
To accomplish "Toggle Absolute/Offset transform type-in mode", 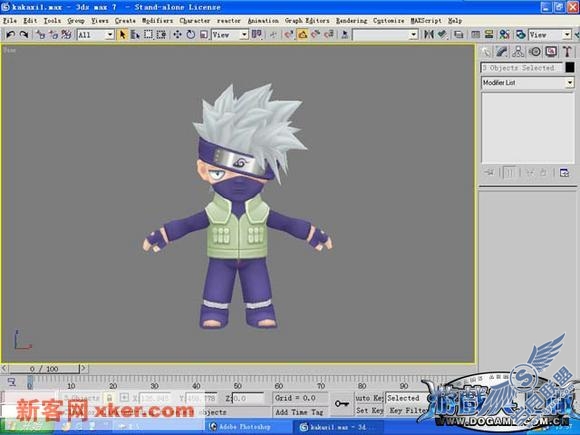I will coord(124,398).
